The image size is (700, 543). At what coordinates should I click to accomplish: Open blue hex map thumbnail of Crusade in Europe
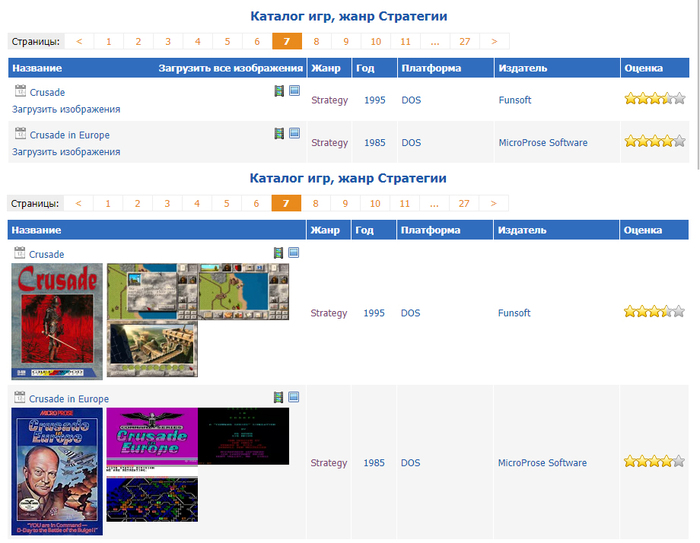pos(152,493)
